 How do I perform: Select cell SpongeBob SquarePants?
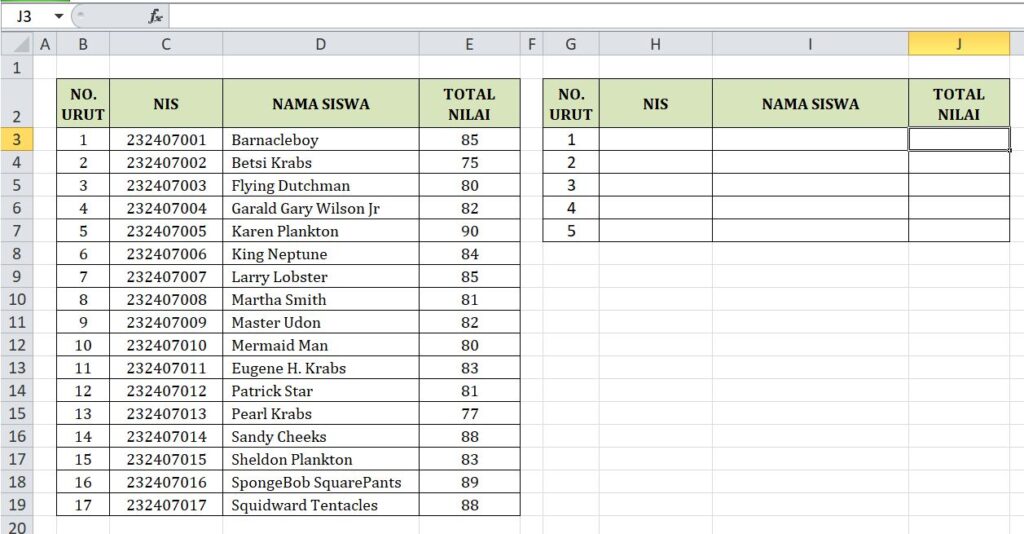click(x=321, y=482)
